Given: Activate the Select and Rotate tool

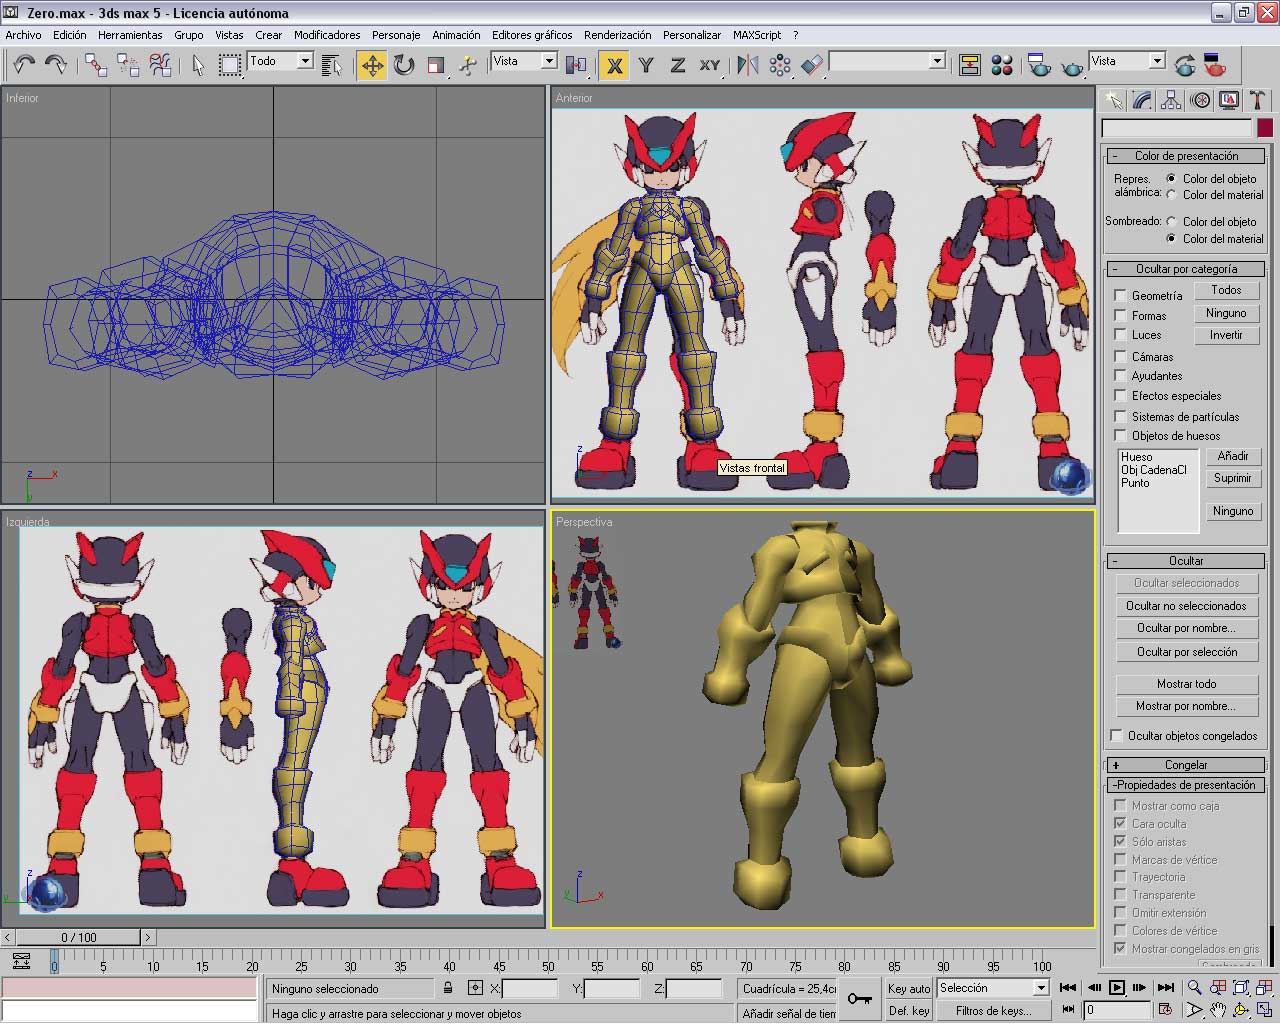Looking at the screenshot, I should click(404, 65).
